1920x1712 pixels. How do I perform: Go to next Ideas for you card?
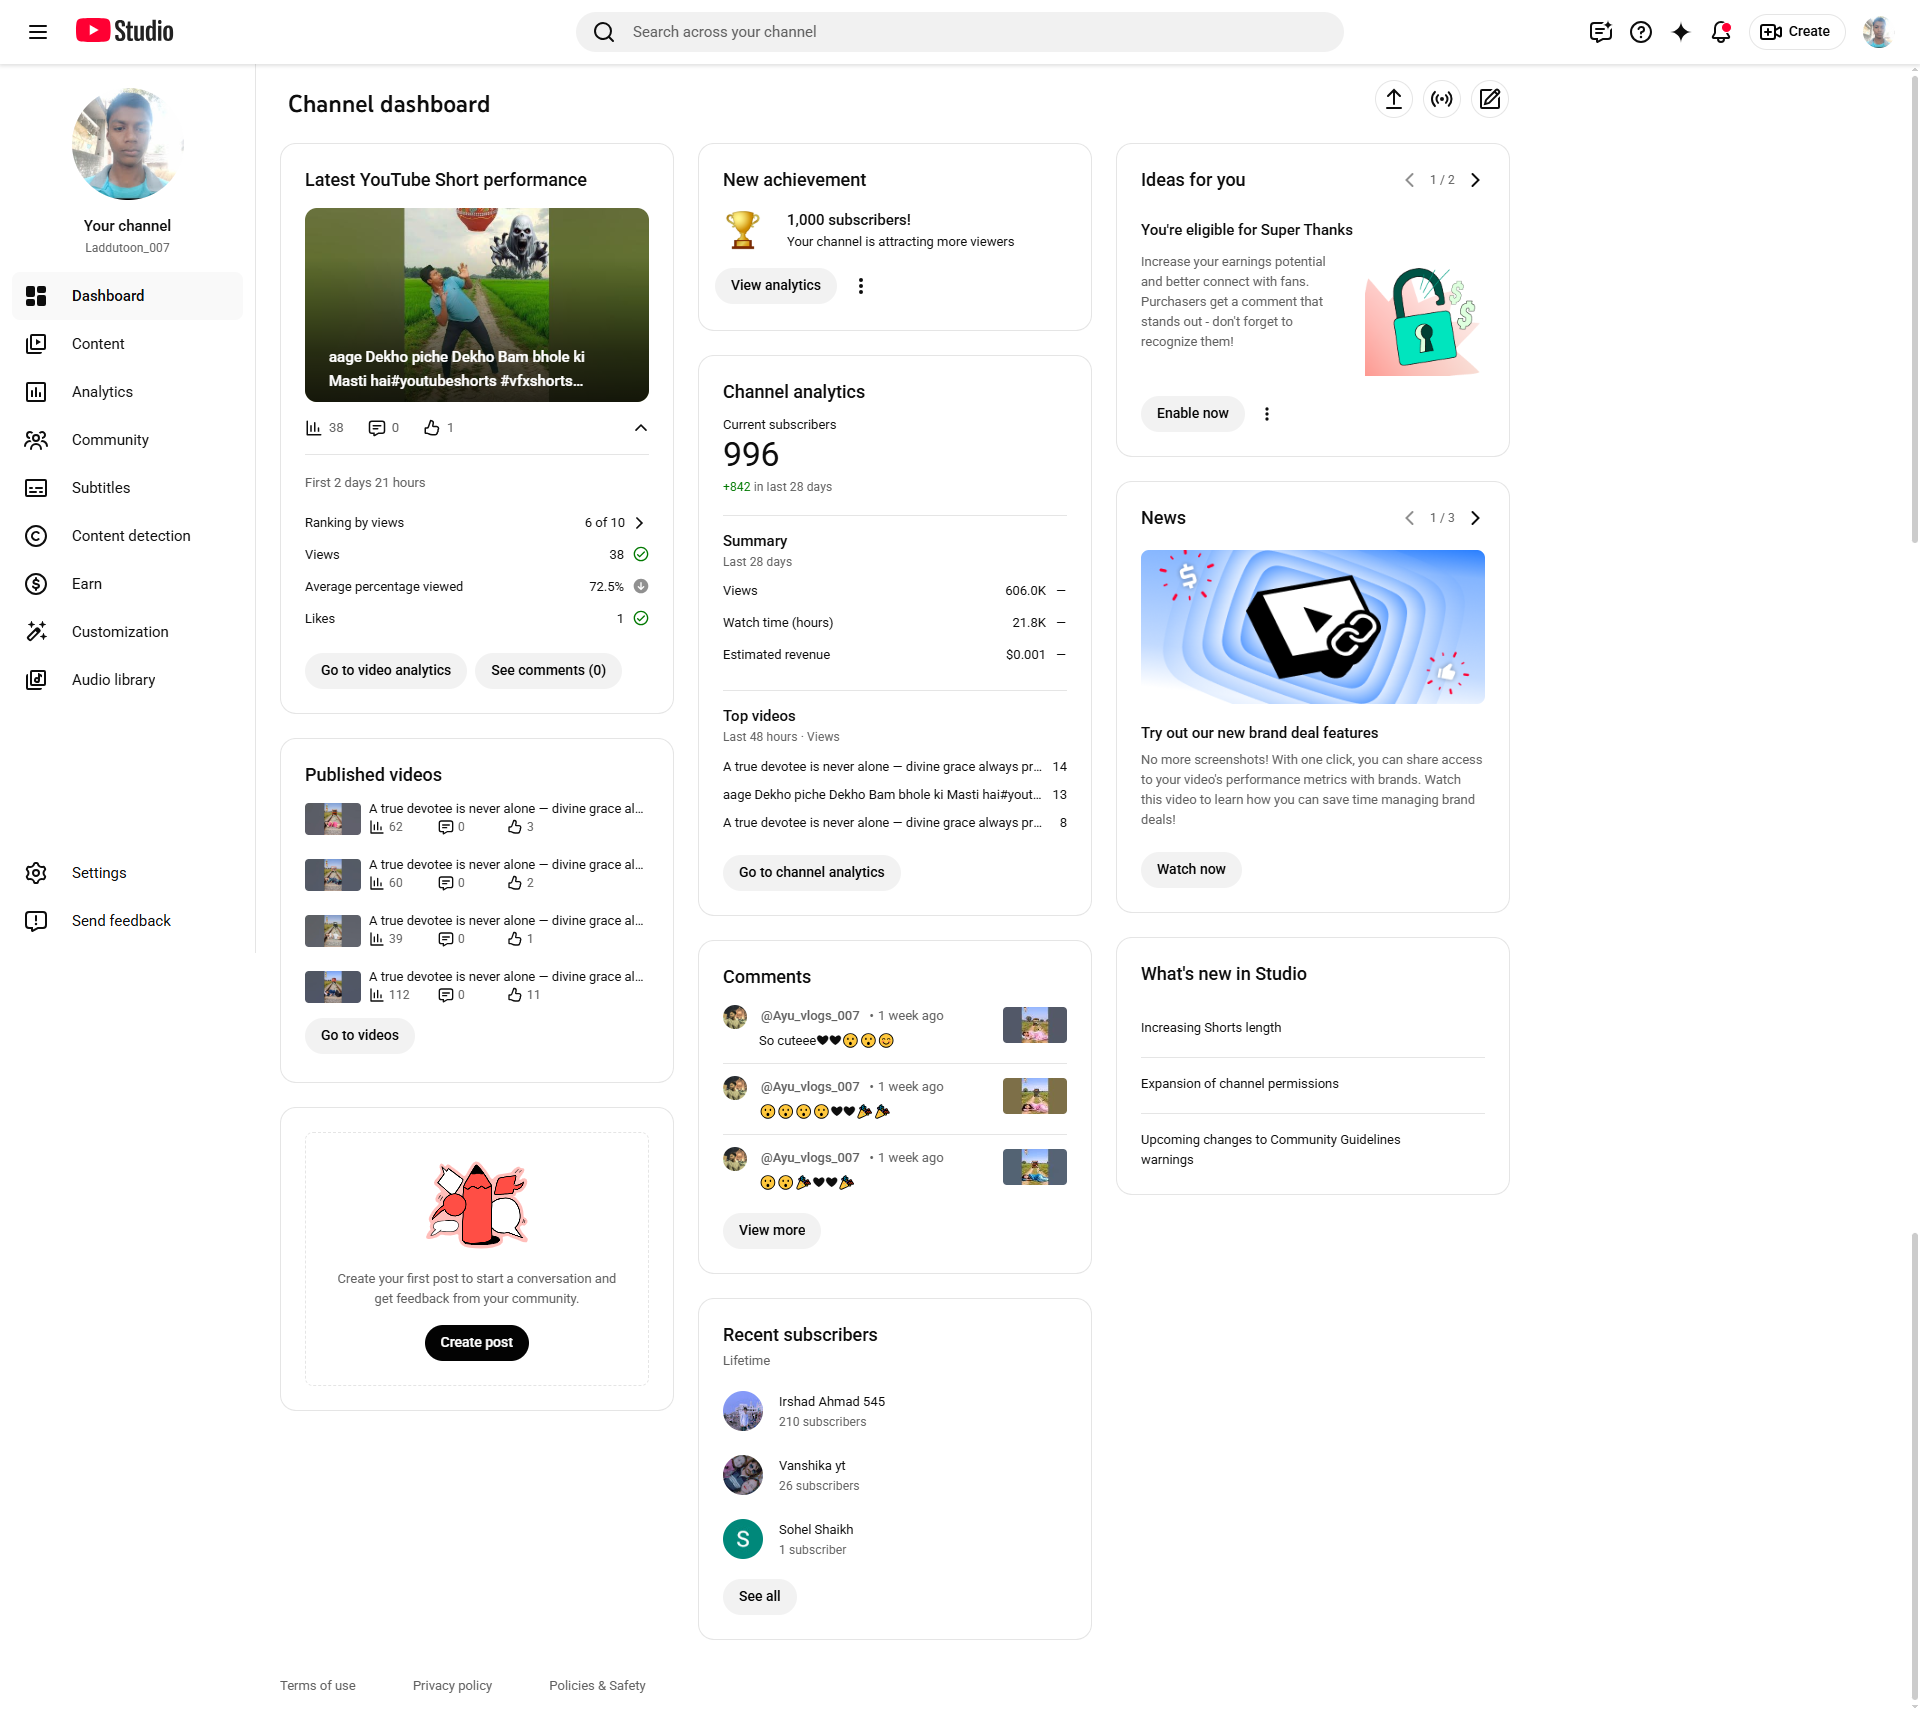(1475, 180)
